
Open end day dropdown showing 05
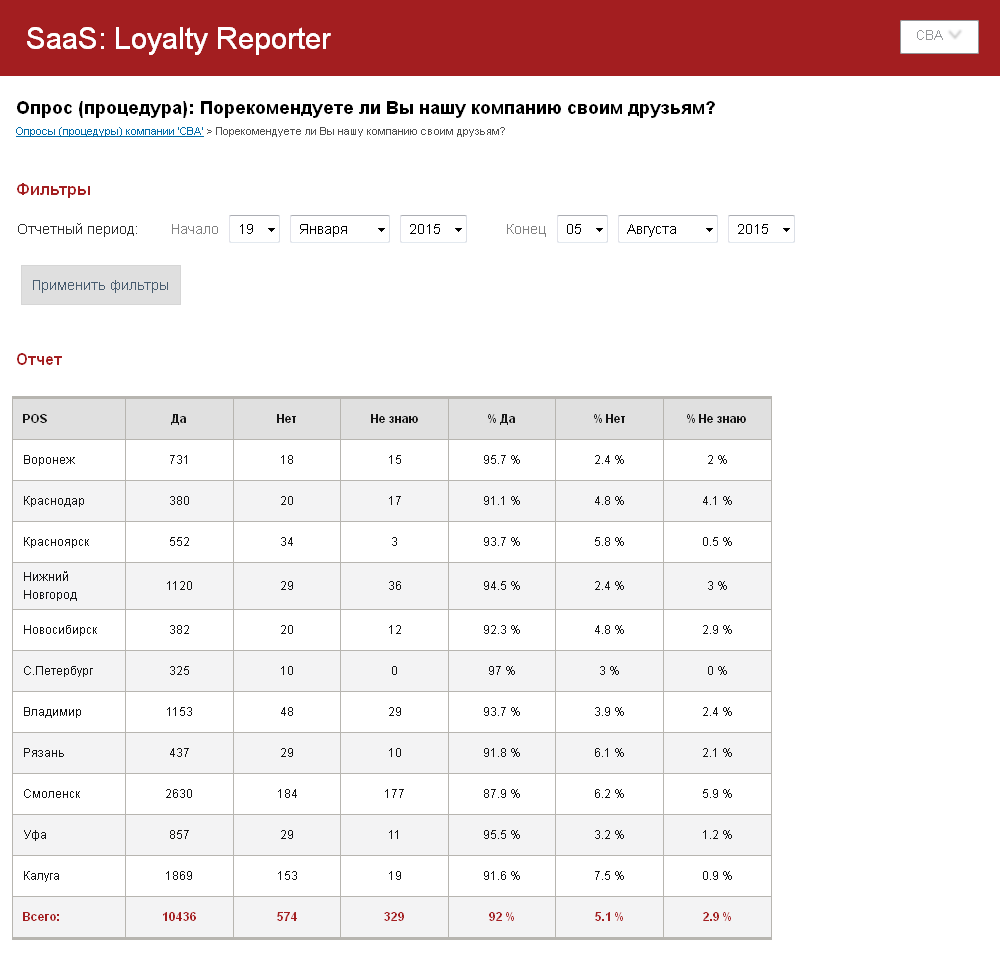582,229
